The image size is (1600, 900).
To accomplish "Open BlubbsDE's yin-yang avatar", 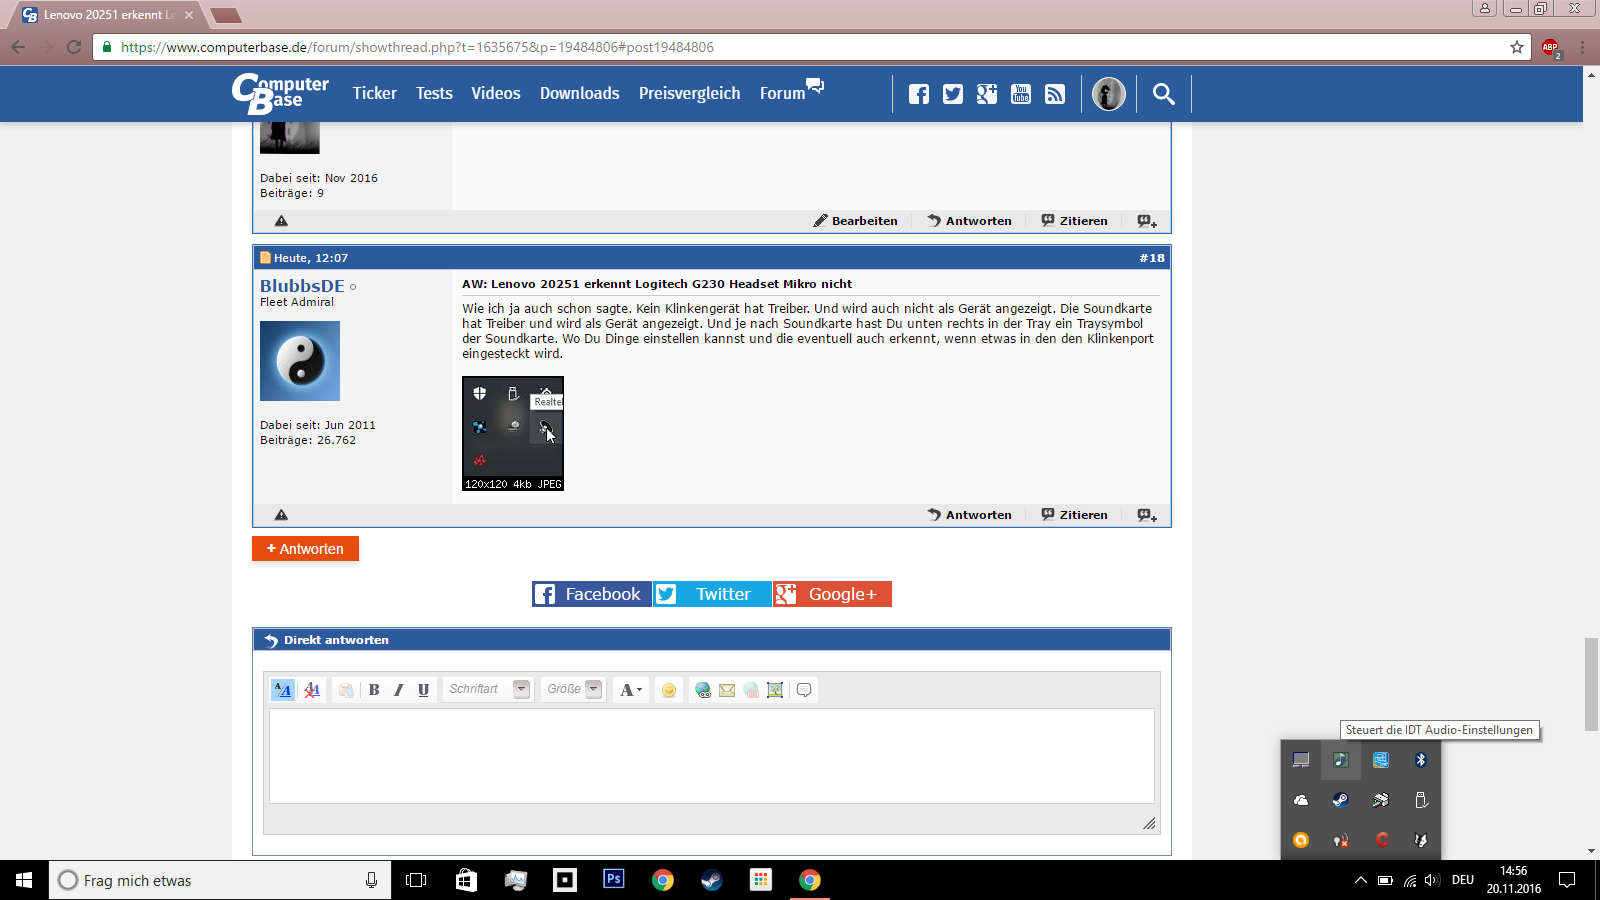I will click(x=300, y=361).
